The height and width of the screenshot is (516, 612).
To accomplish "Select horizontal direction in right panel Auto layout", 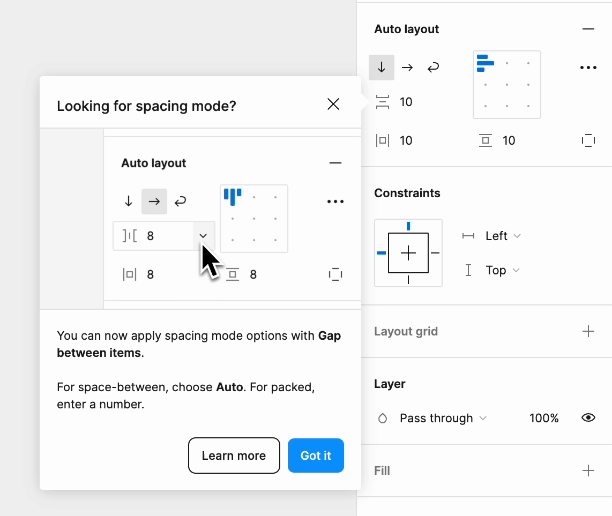I will coord(407,68).
